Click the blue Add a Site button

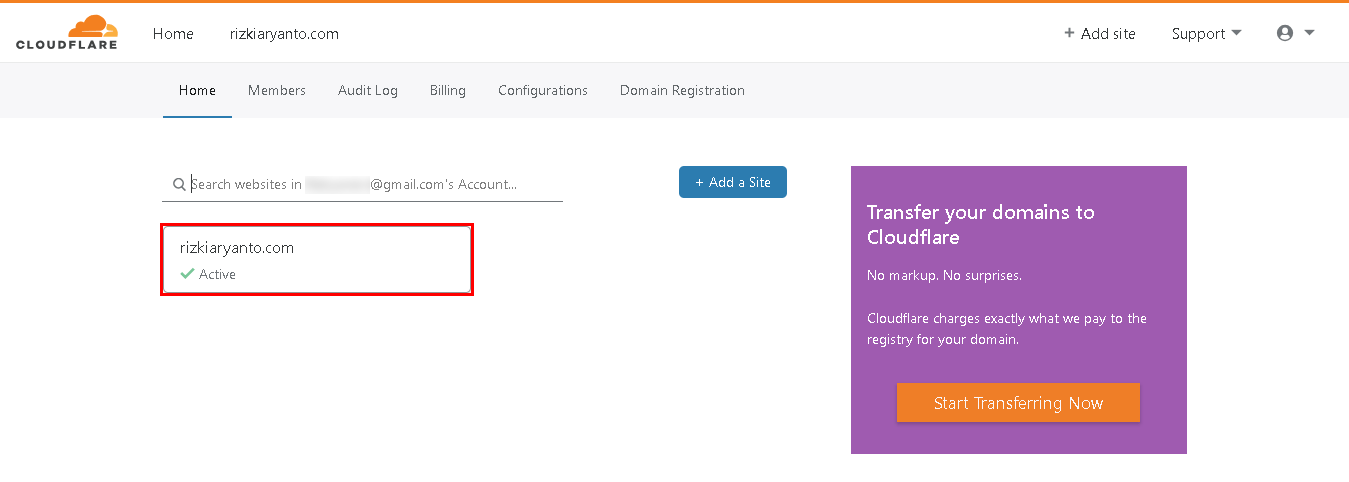[x=733, y=182]
